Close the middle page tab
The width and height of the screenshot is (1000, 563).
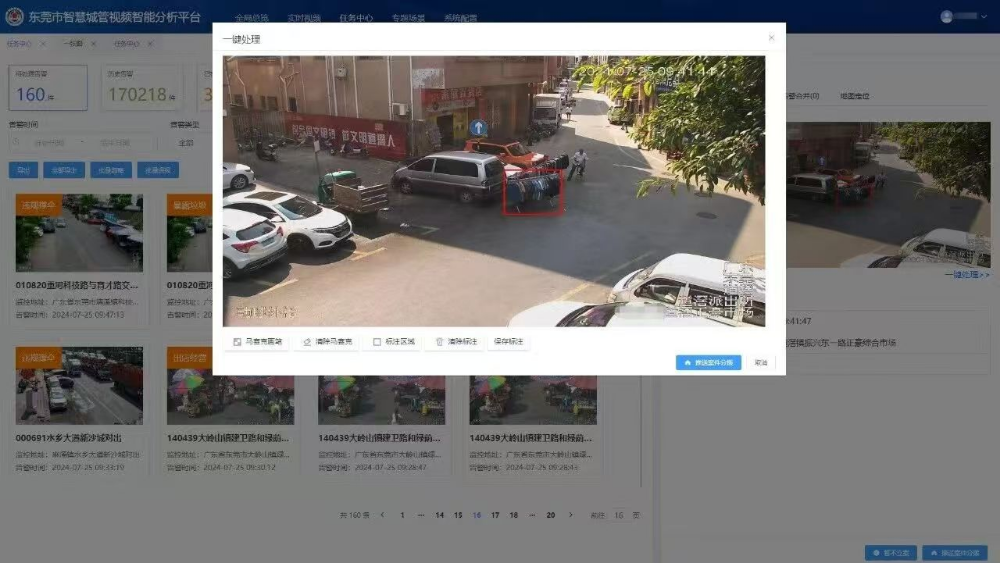[x=94, y=44]
